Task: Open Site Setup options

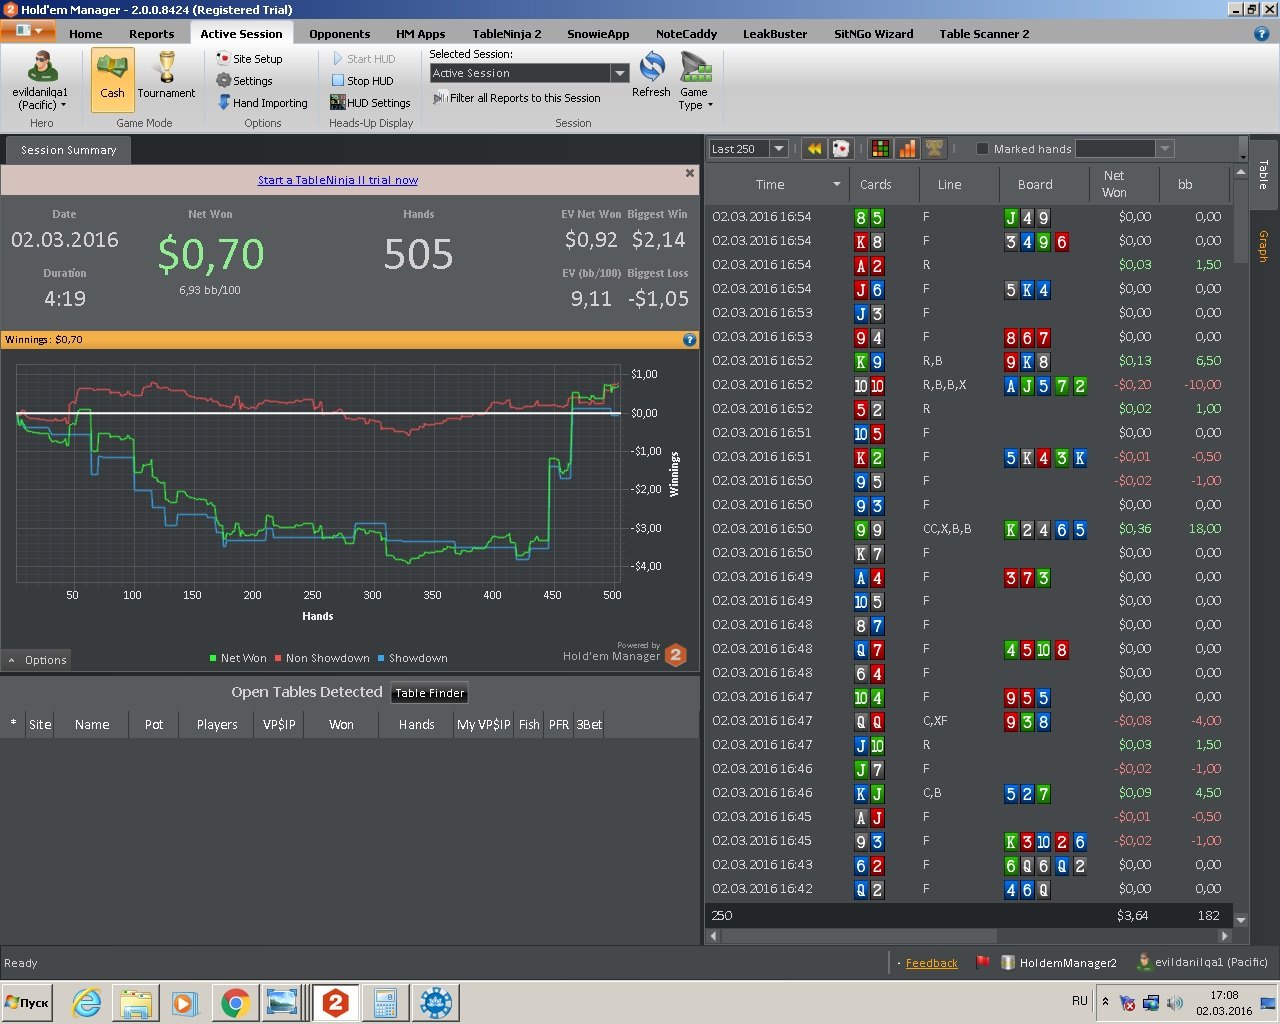Action: point(249,59)
